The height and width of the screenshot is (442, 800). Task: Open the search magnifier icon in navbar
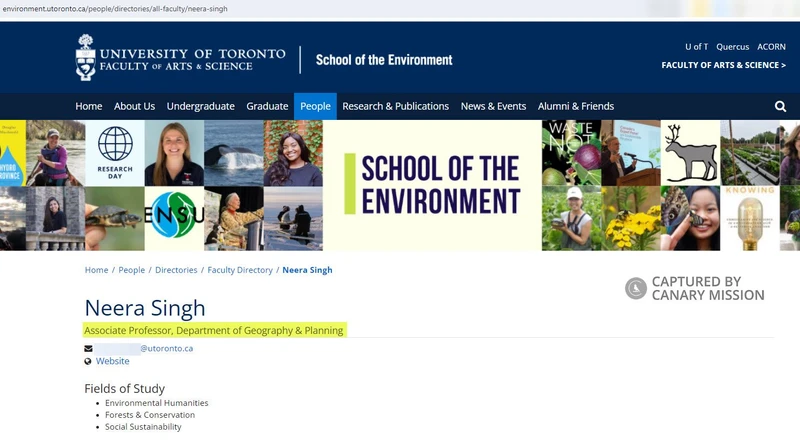click(780, 106)
